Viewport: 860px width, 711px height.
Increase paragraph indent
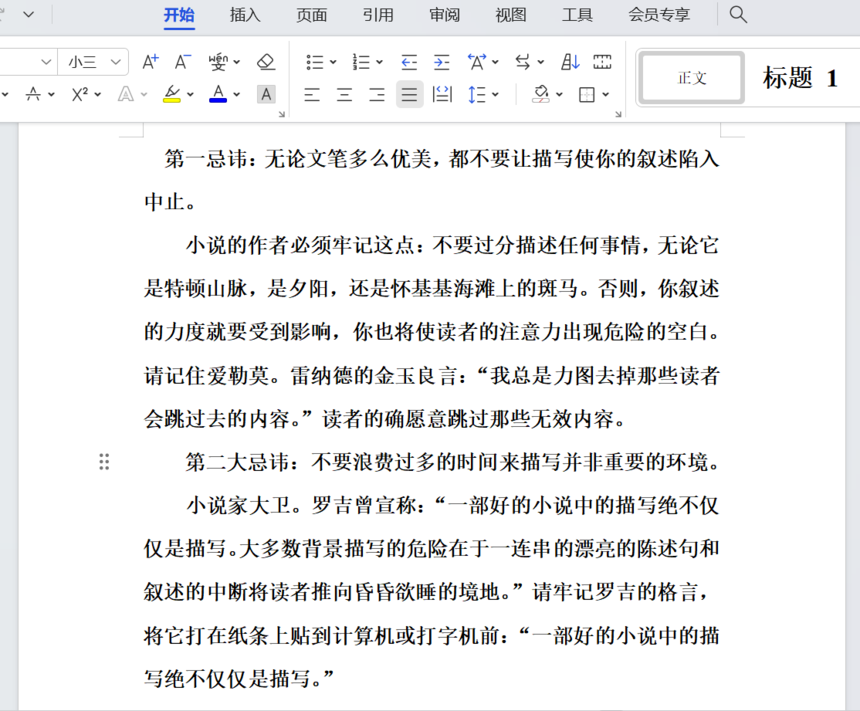click(442, 62)
